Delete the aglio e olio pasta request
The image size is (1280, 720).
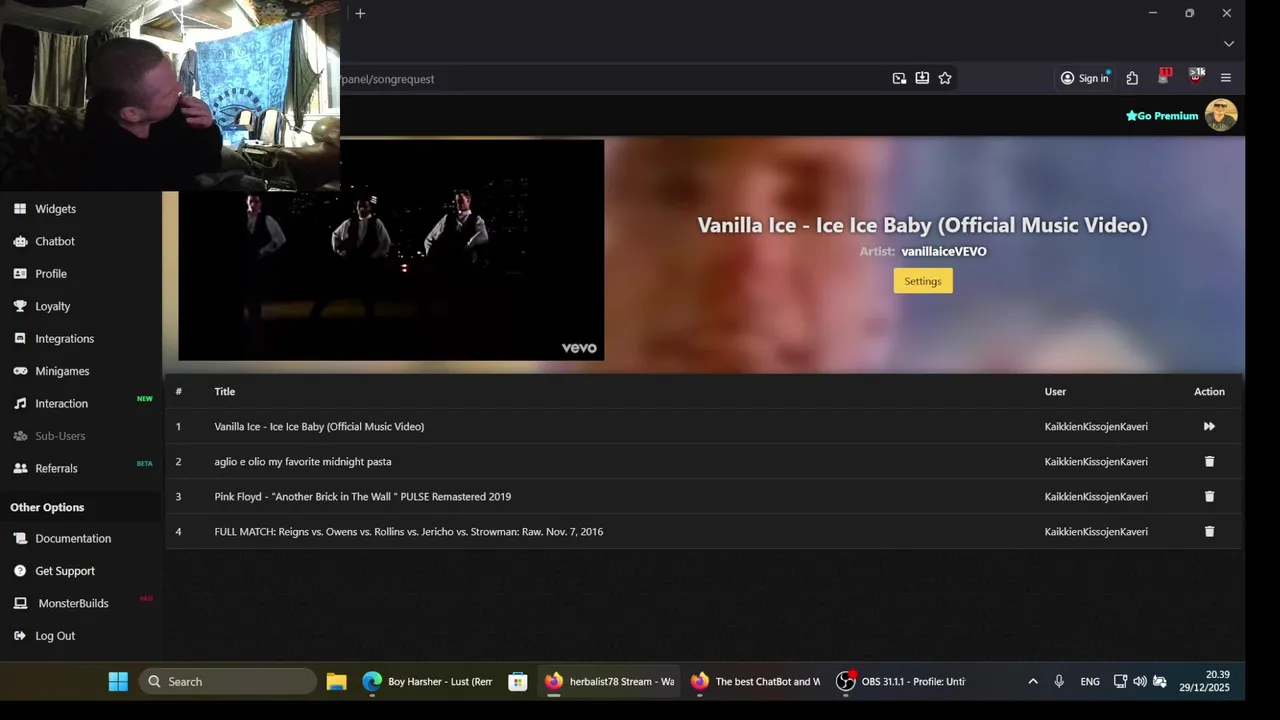[1209, 461]
